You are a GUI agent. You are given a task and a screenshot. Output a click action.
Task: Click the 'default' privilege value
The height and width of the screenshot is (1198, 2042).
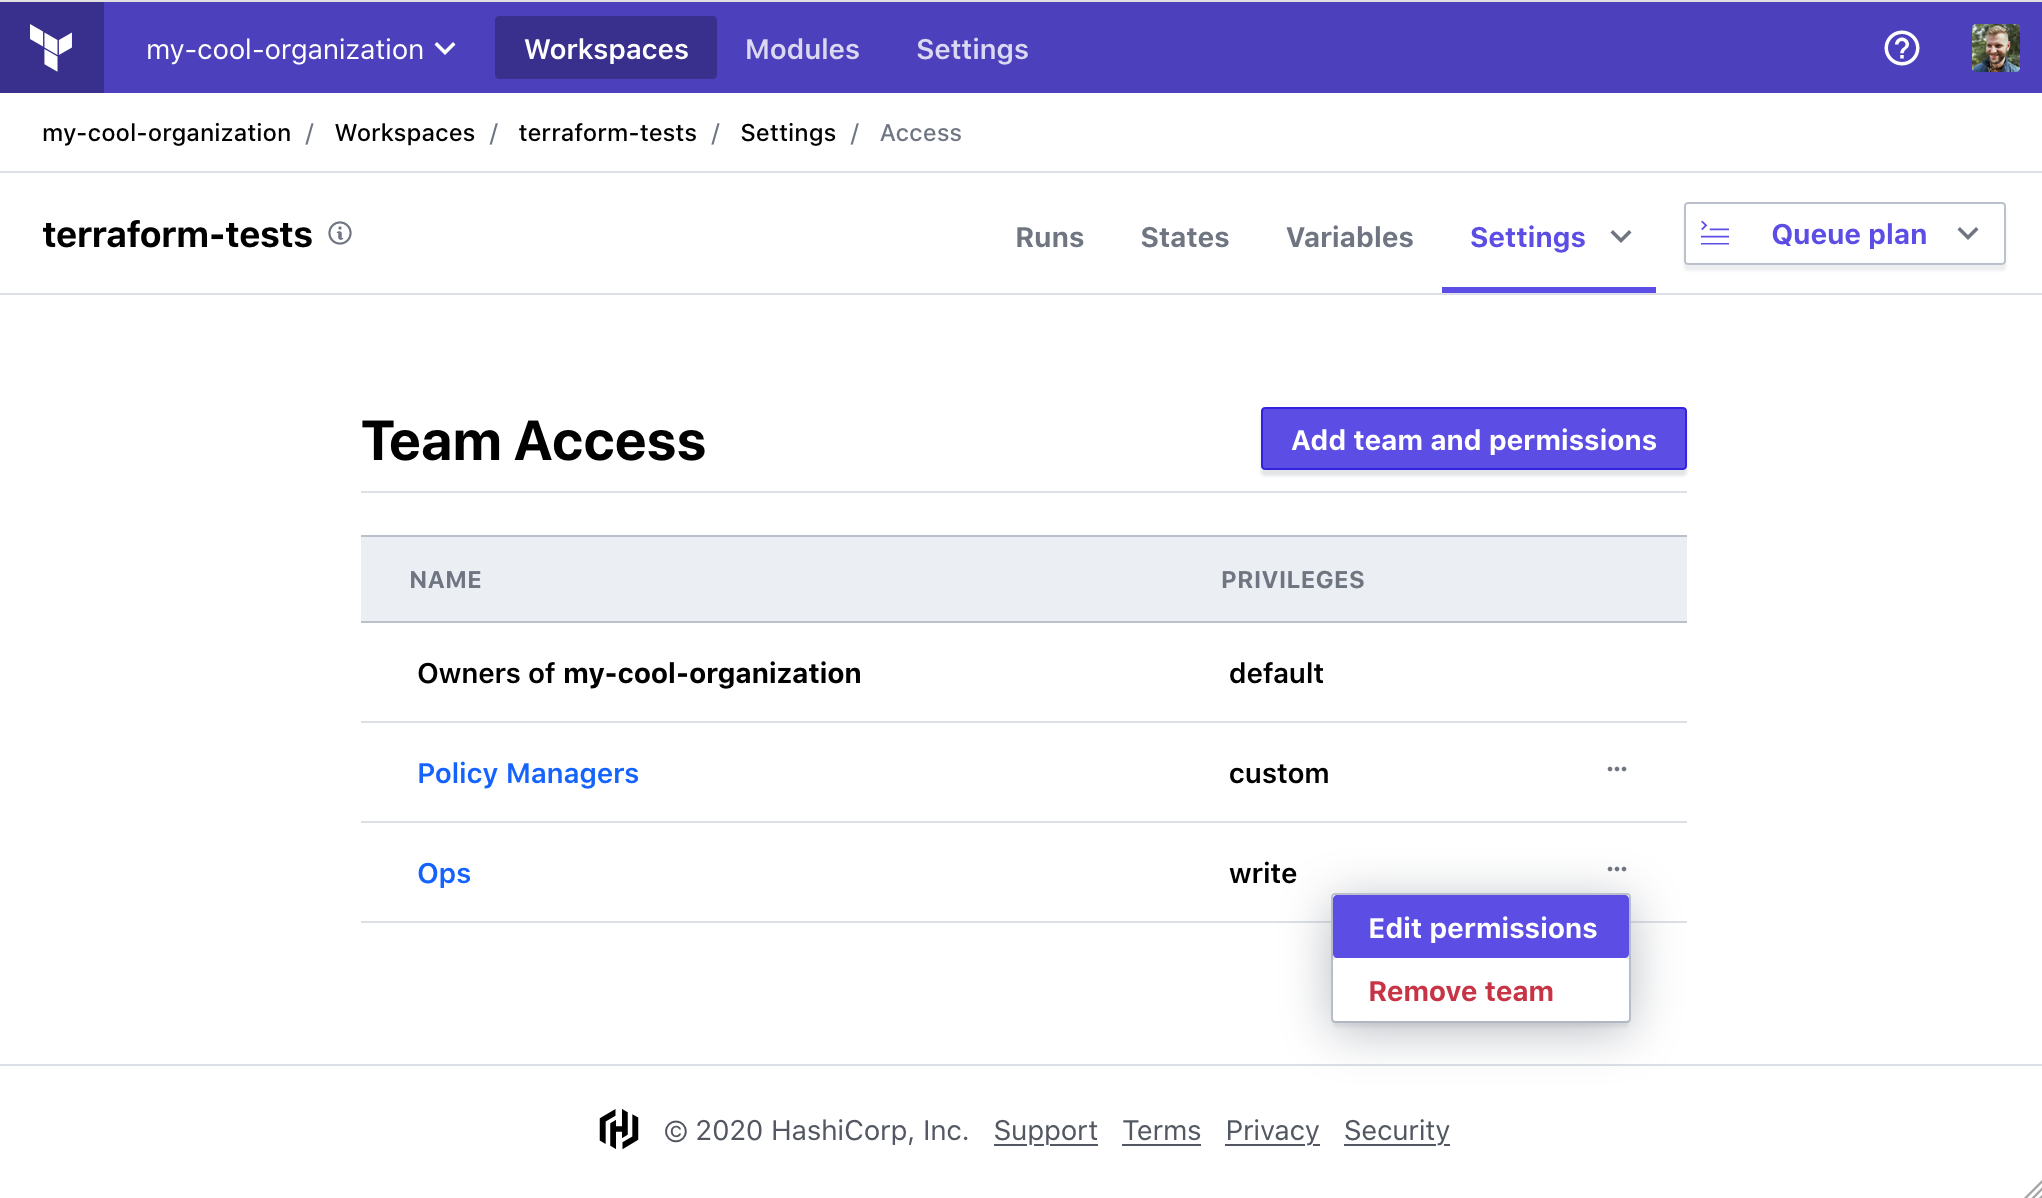pos(1276,673)
